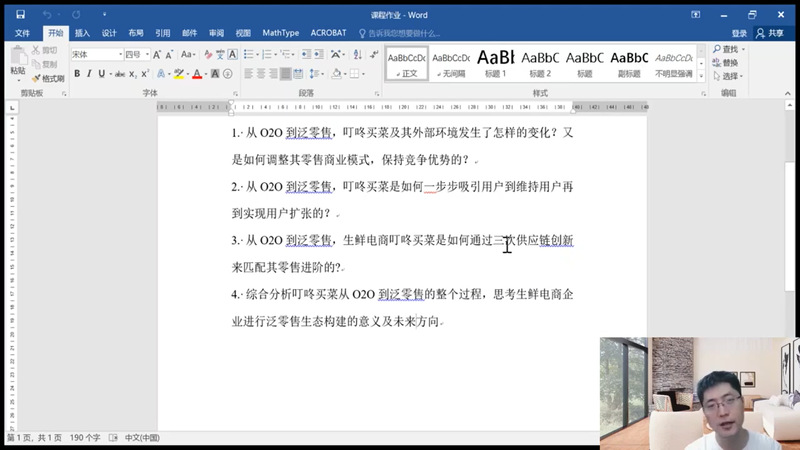Select the 标题 1 heading style
Image resolution: width=800 pixels, height=450 pixels.
pos(496,61)
